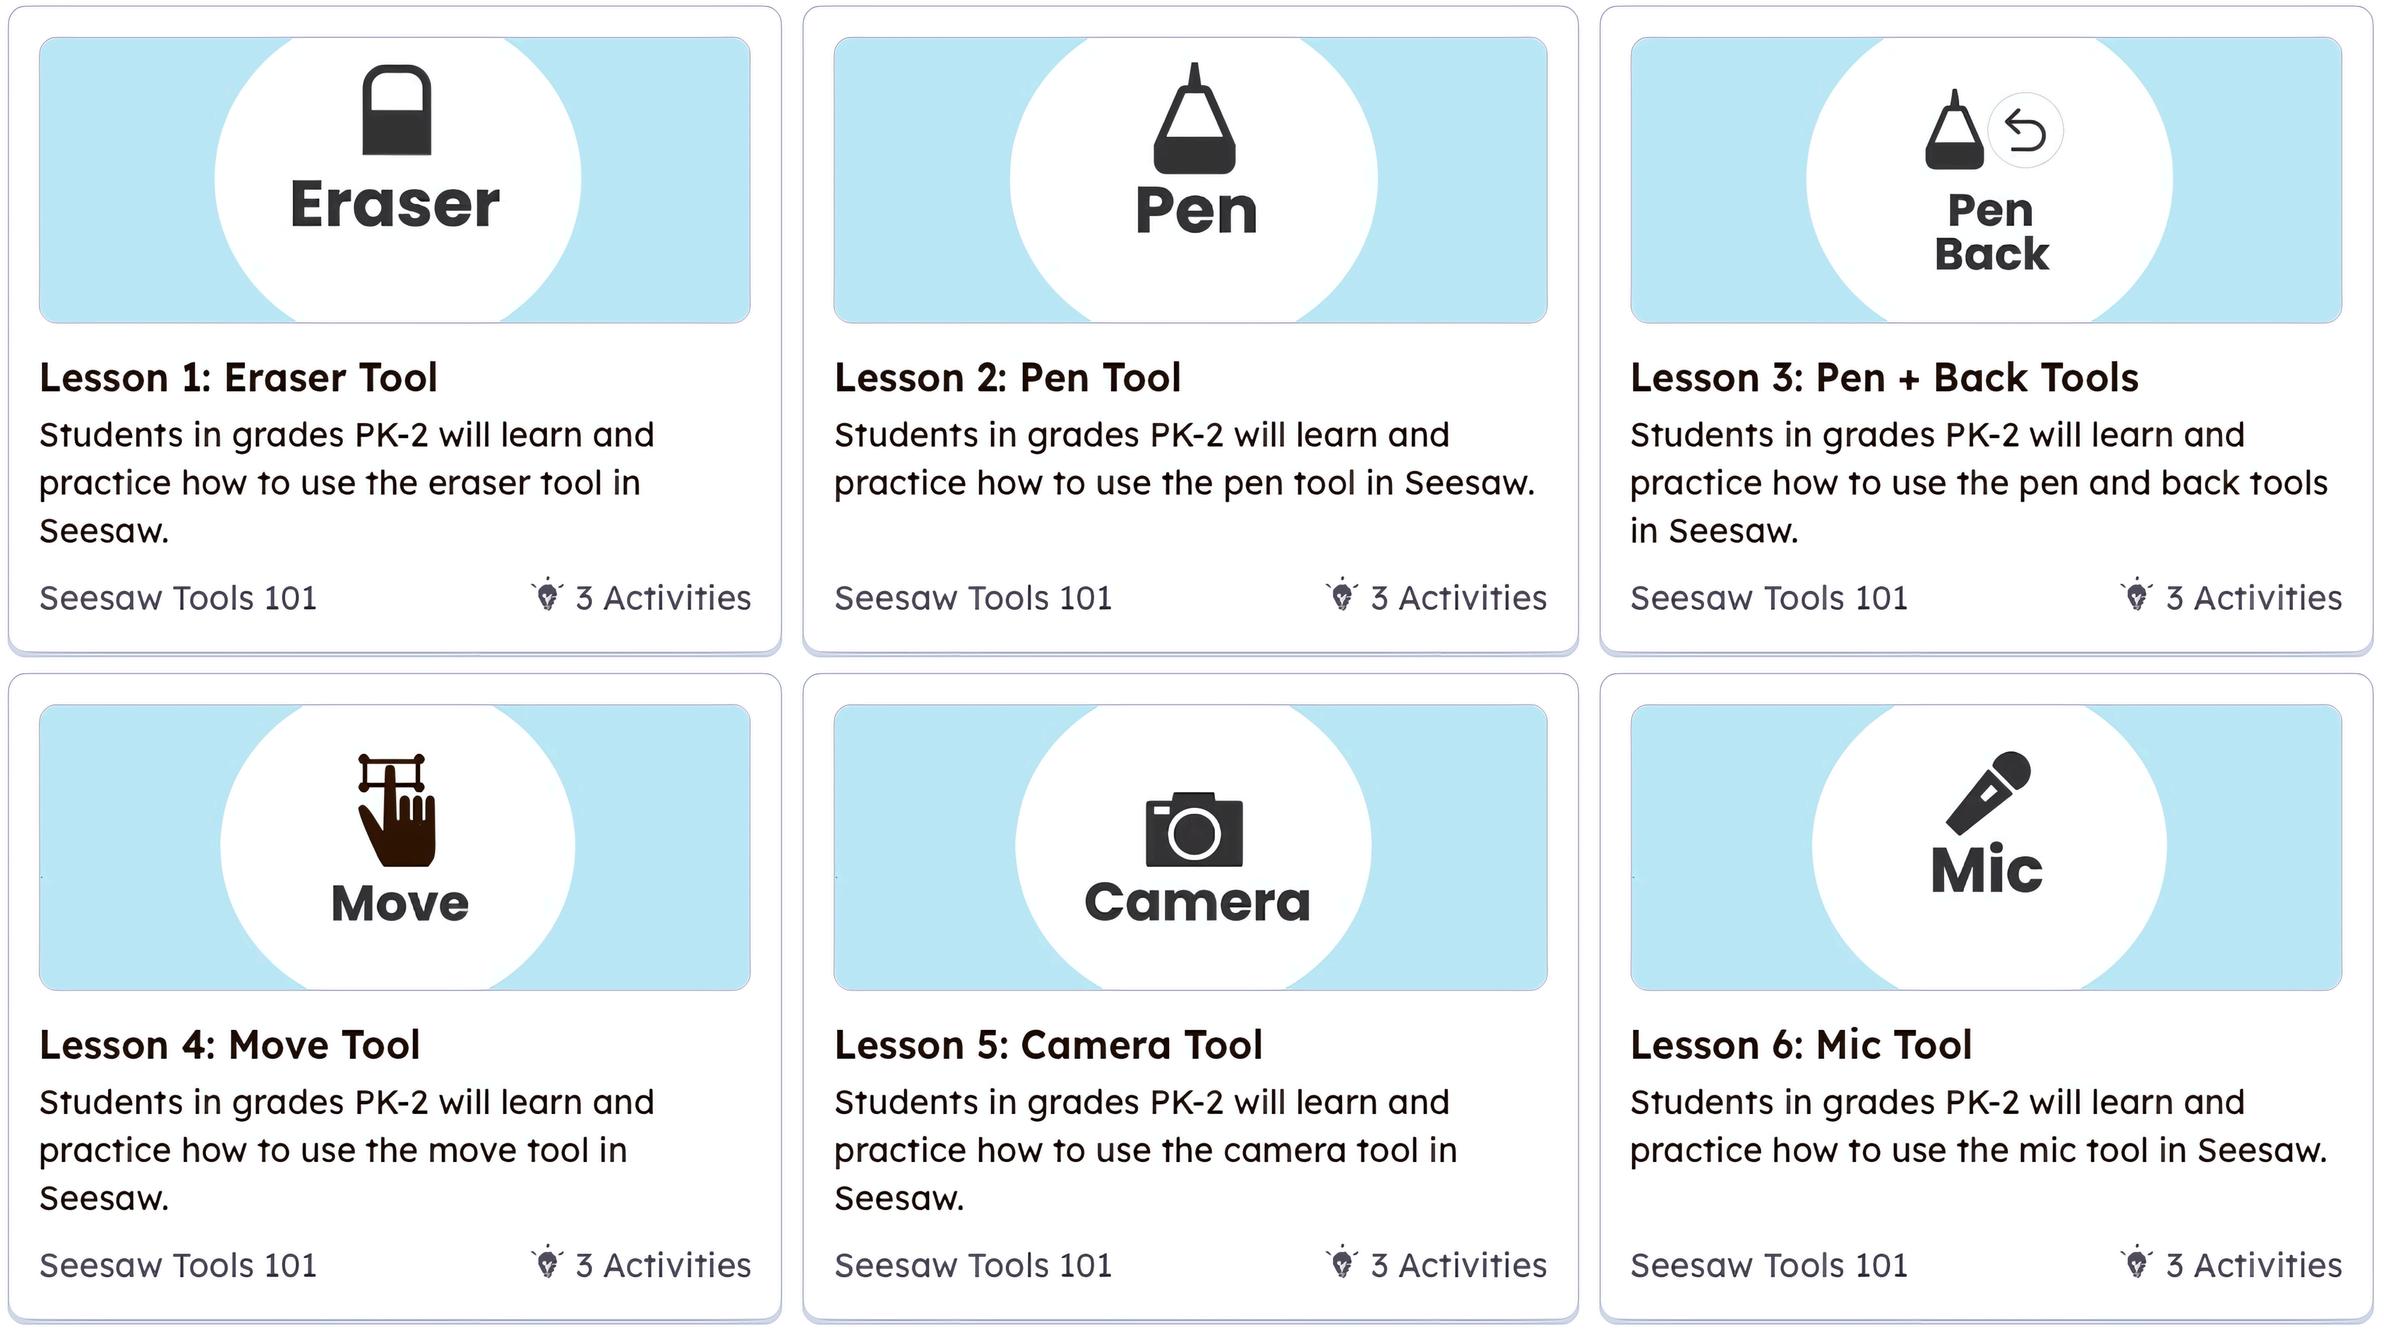2384x1330 pixels.
Task: Click the Eraser icon in Lesson 1 banner
Action: click(396, 111)
